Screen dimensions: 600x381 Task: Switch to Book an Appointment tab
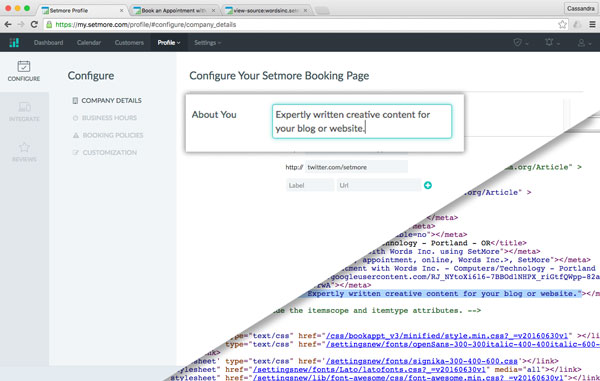[173, 10]
